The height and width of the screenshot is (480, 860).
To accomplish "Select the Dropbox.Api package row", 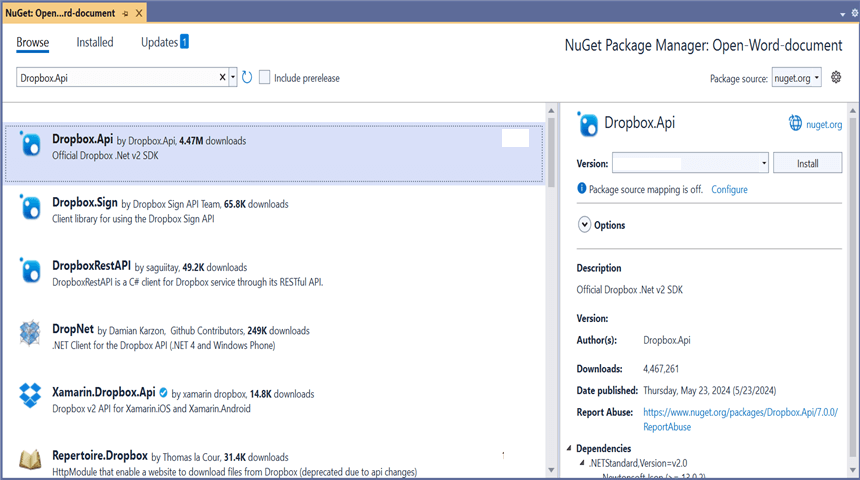I will tap(274, 153).
